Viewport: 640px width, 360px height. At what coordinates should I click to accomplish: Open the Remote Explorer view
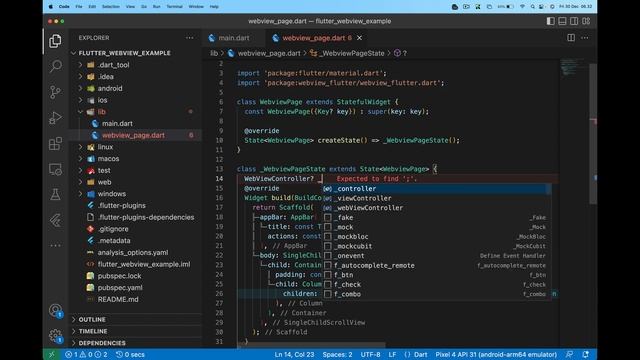click(x=56, y=169)
